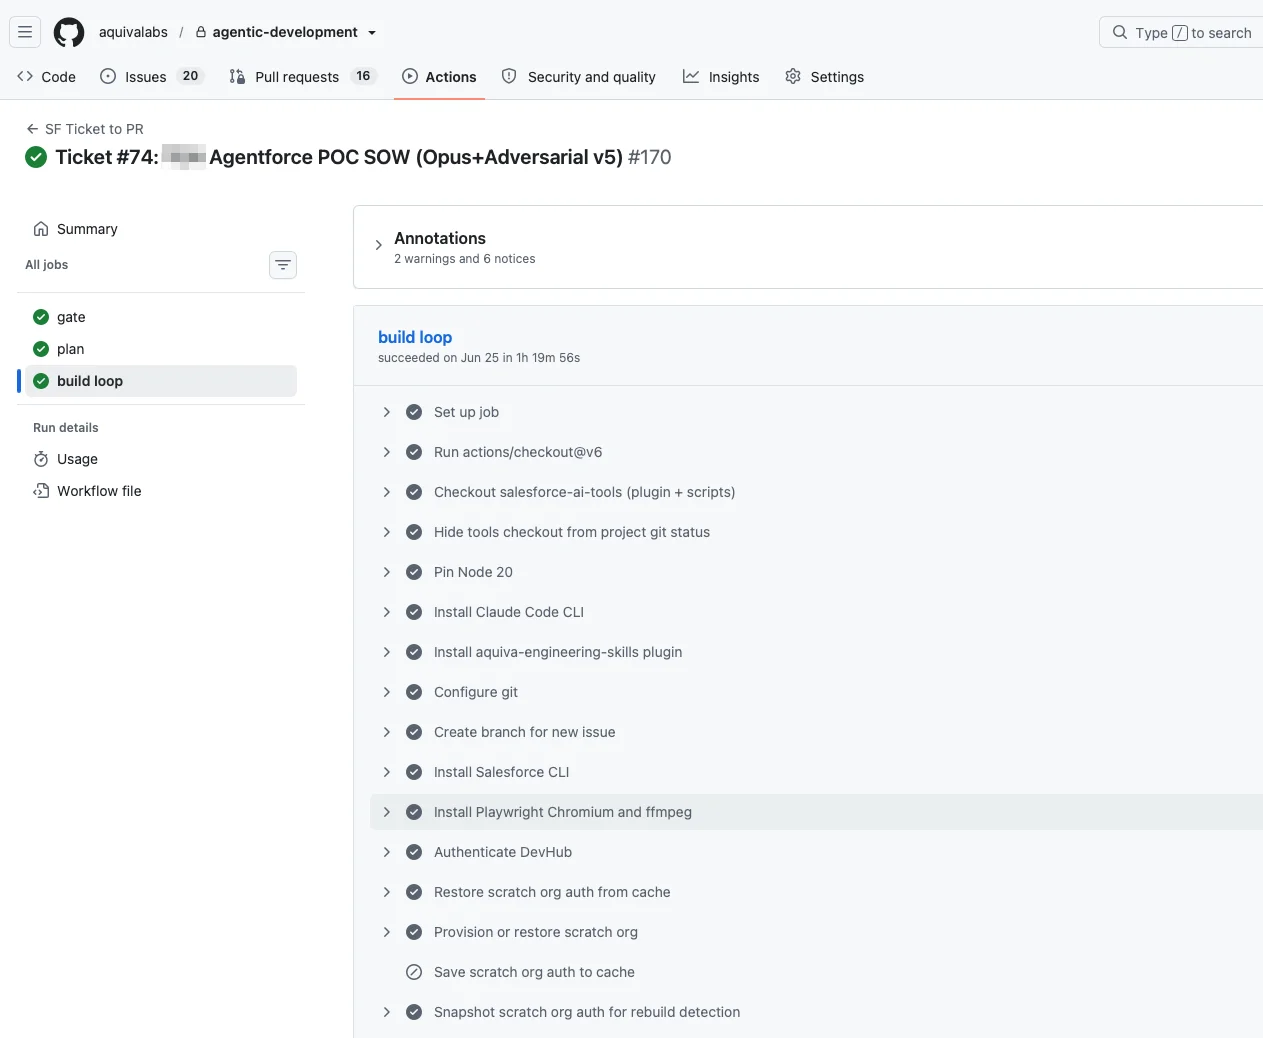This screenshot has height=1038, width=1263.
Task: Expand Install Salesforce CLI step
Action: click(x=387, y=772)
